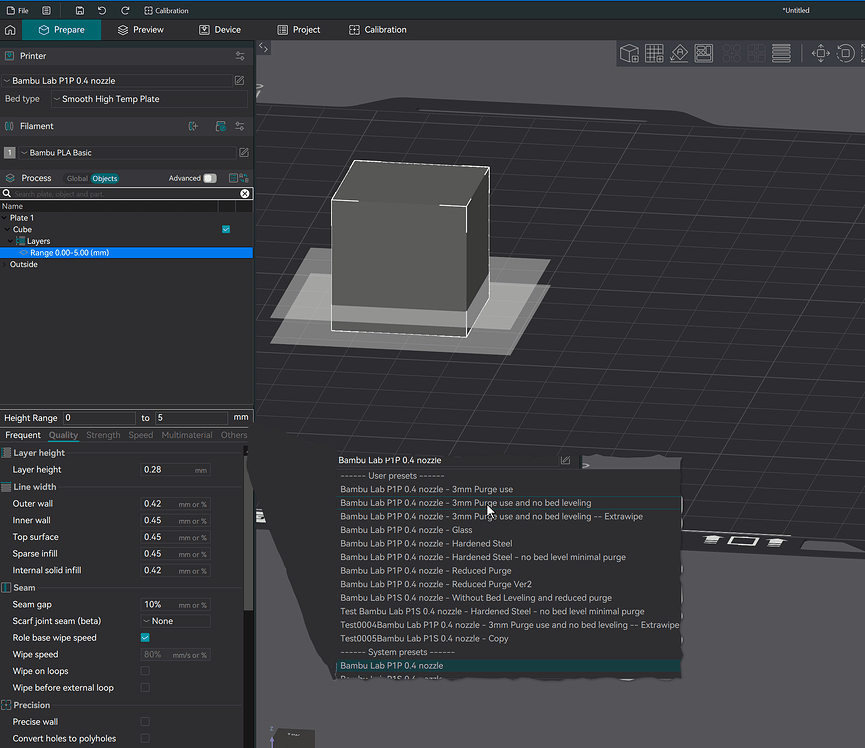Click the Undo arrow icon
This screenshot has height=748, width=865.
coord(102,10)
